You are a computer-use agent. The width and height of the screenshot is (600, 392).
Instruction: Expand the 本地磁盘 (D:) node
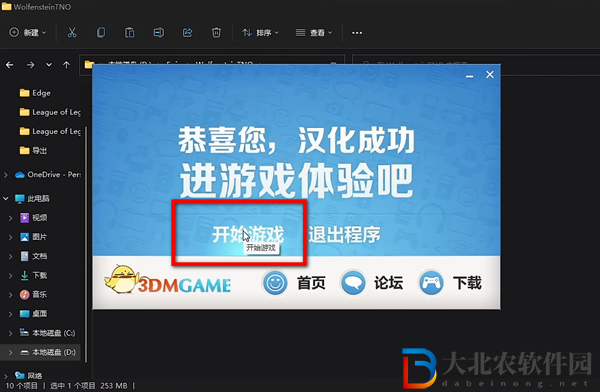click(10, 352)
